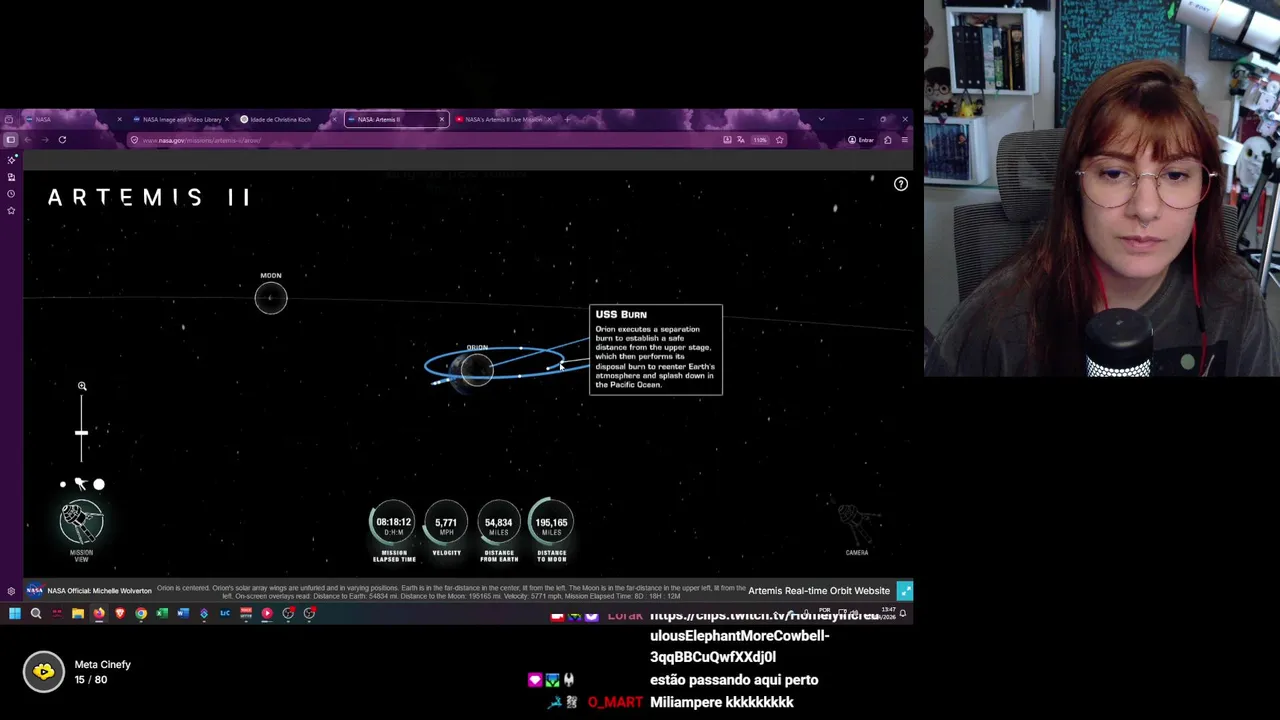
Task: Go back with the browser back arrow
Action: 28,140
